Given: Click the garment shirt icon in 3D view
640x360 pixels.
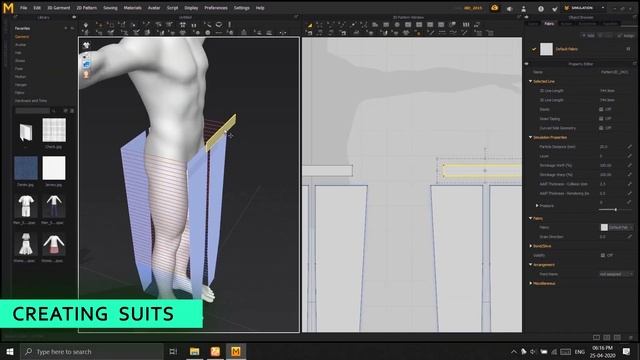Looking at the screenshot, I should (x=86, y=45).
